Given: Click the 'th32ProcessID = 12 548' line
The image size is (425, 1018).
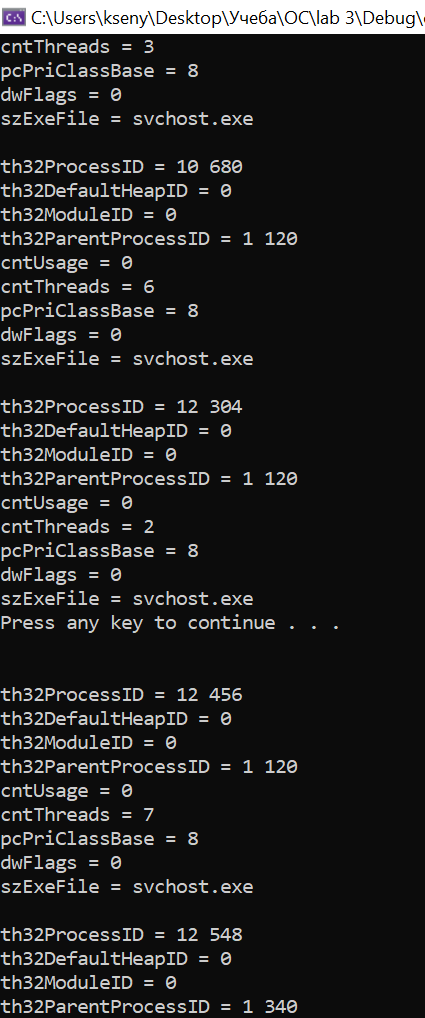Looking at the screenshot, I should click(x=121, y=935).
